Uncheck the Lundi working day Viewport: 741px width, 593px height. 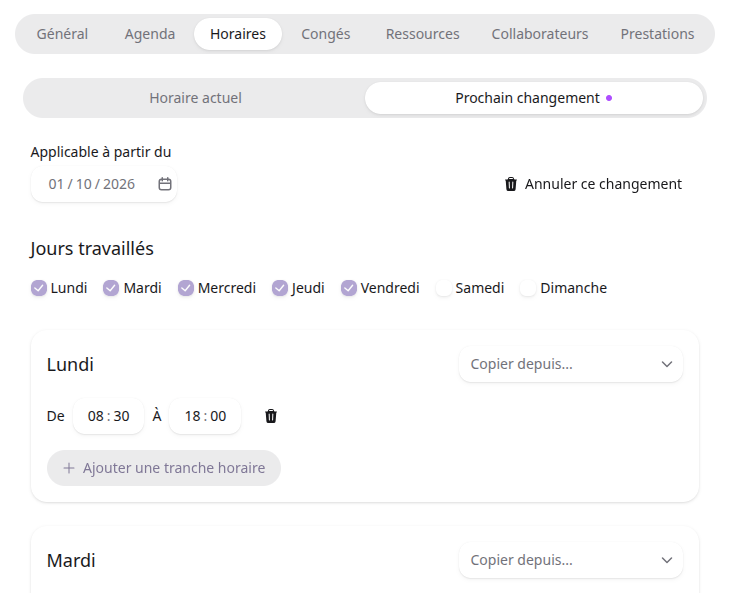pos(39,288)
